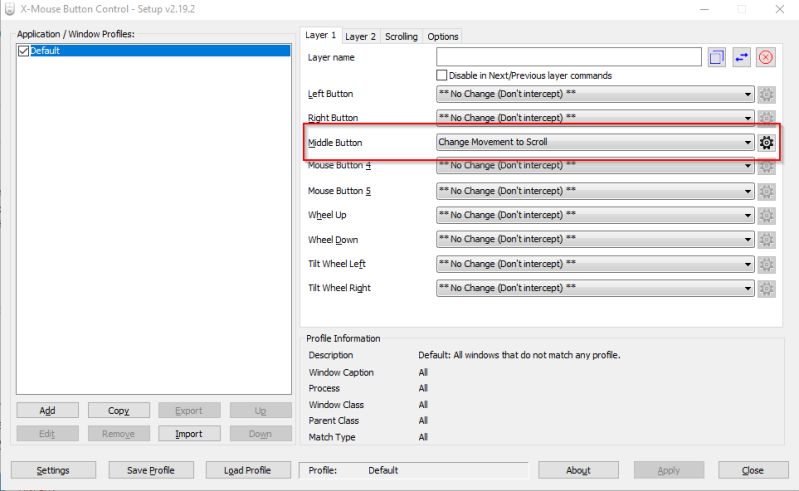Open the Left Button action dropdown
Screen dimensions: 799x491
pyautogui.click(x=595, y=94)
